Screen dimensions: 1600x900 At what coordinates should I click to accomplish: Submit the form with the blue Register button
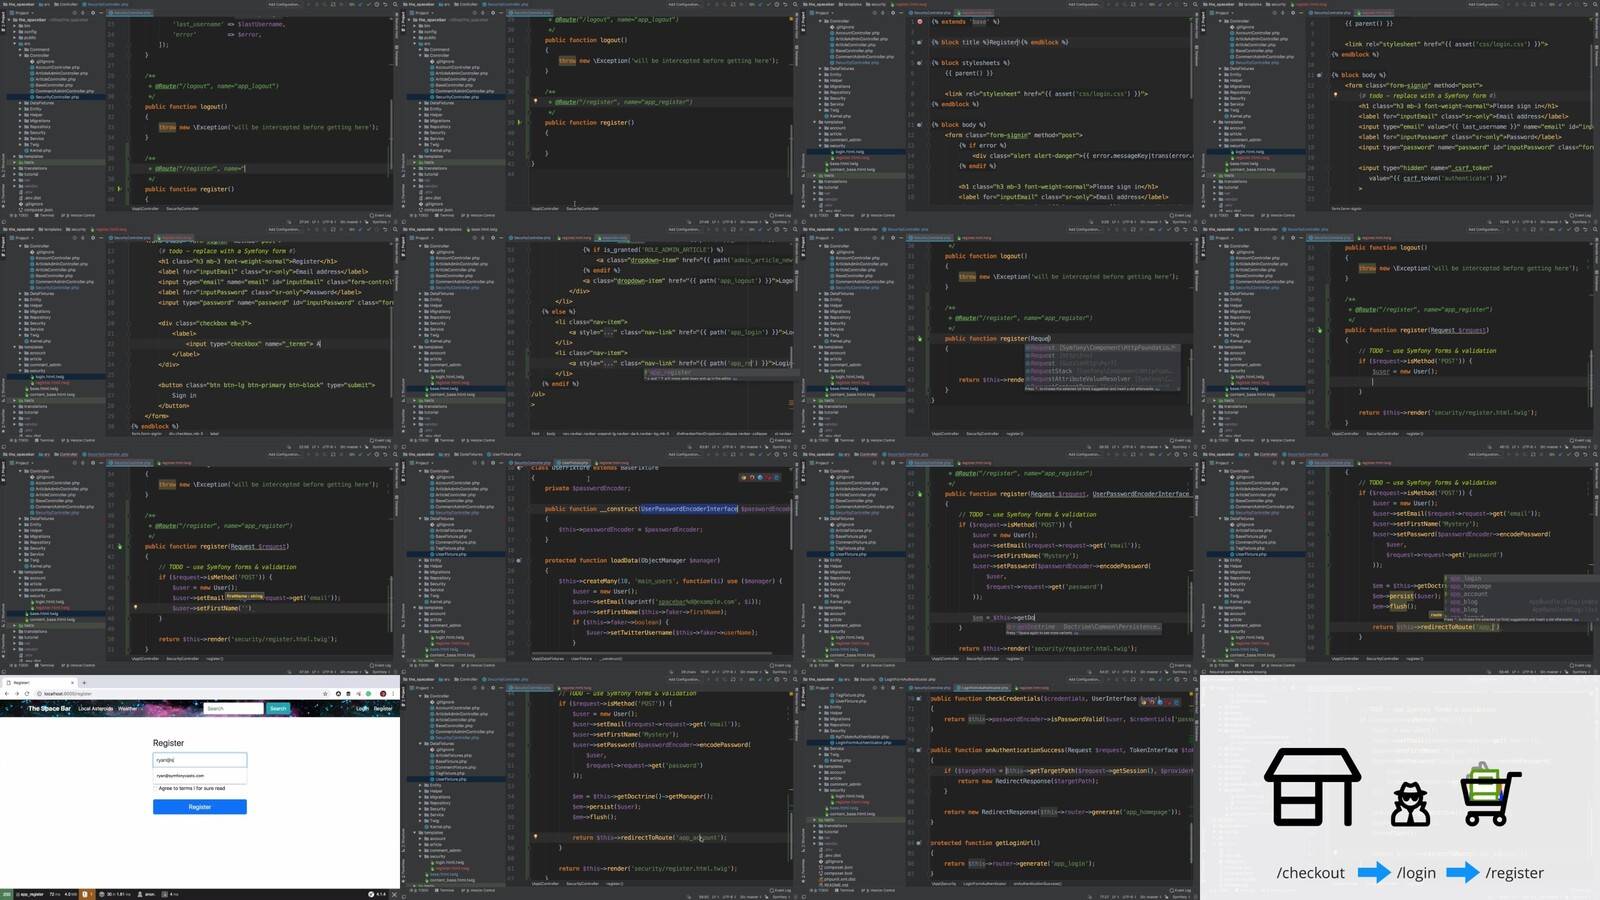pyautogui.click(x=200, y=807)
